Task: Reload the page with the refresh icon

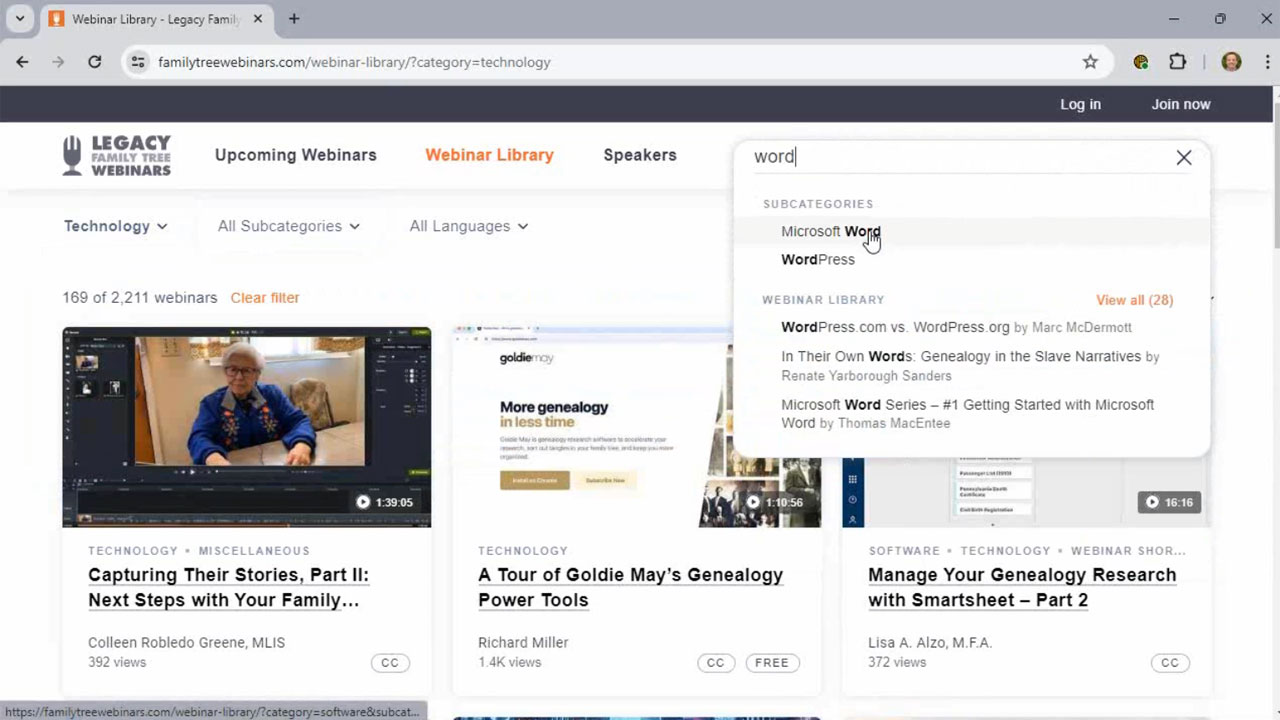Action: 95,61
